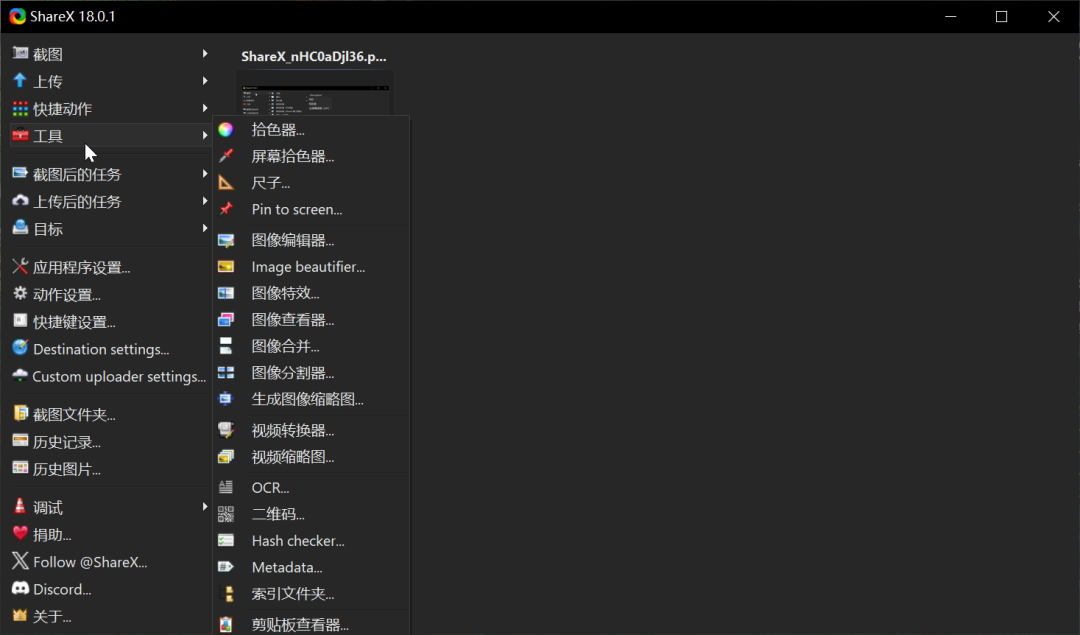This screenshot has width=1080, height=635.
Task: Expand the 调试 submenu arrow
Action: 205,507
